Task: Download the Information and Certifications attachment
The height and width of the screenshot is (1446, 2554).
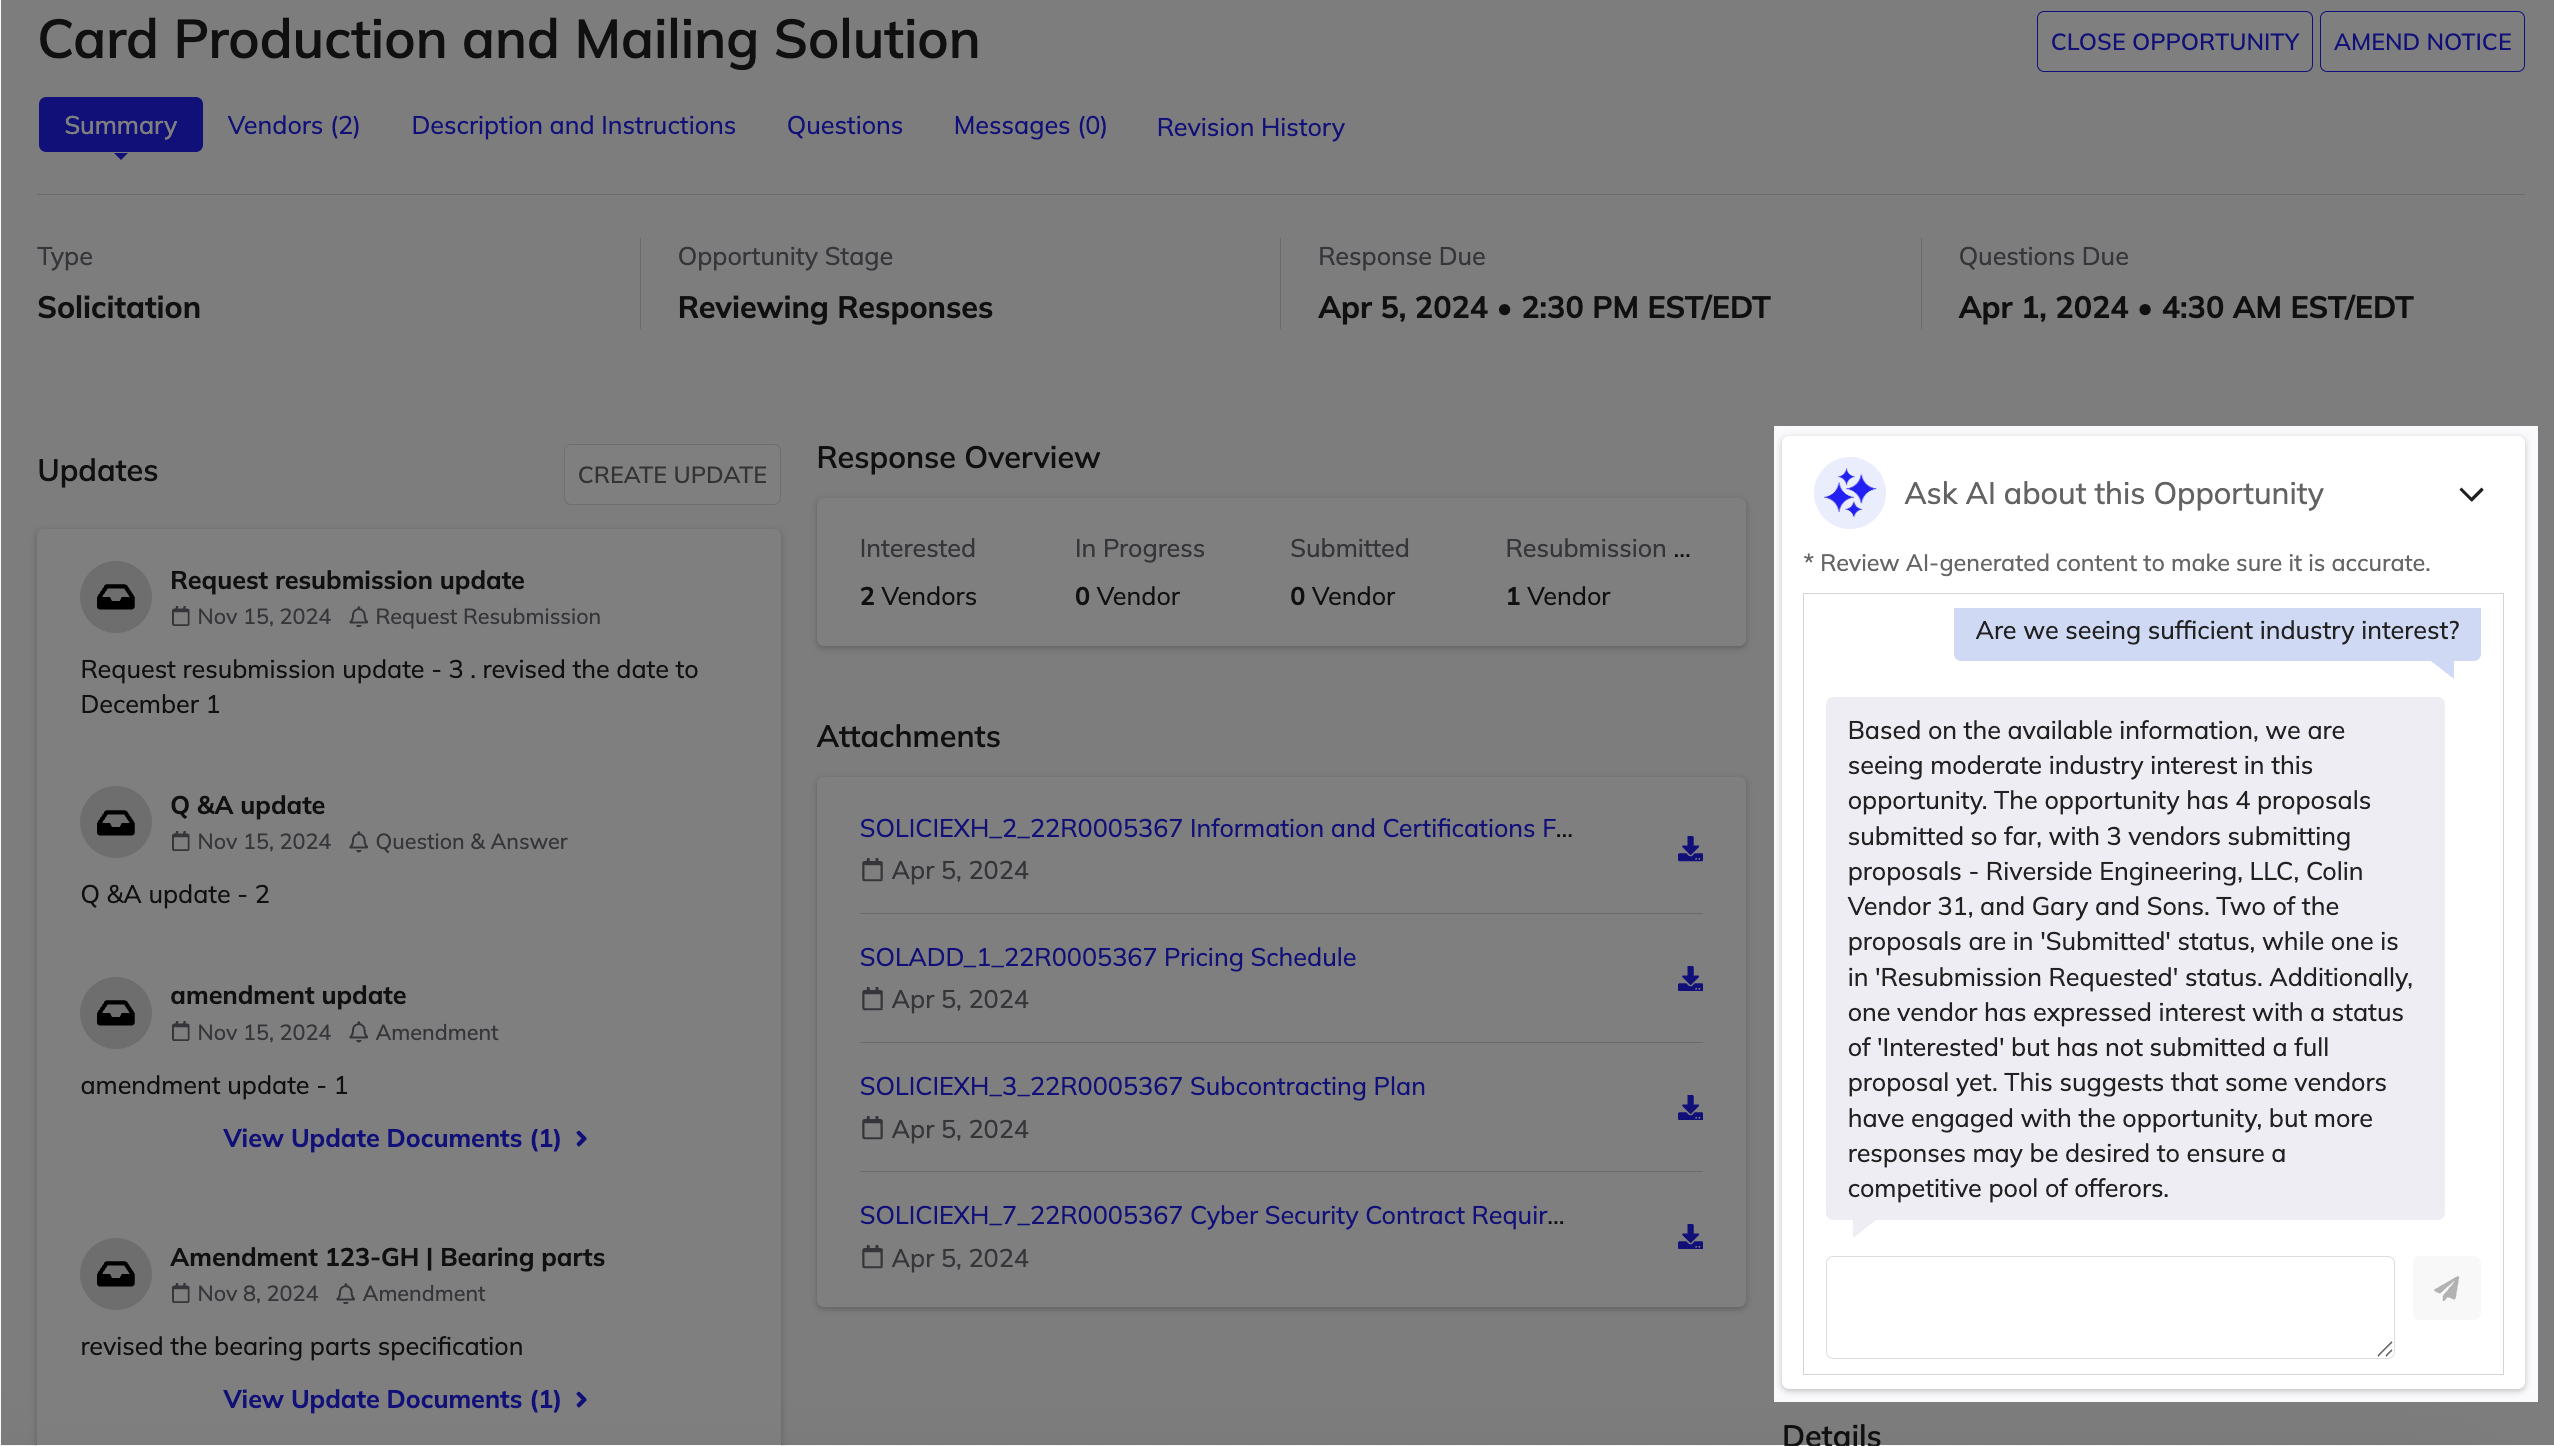Action: pos(1690,849)
